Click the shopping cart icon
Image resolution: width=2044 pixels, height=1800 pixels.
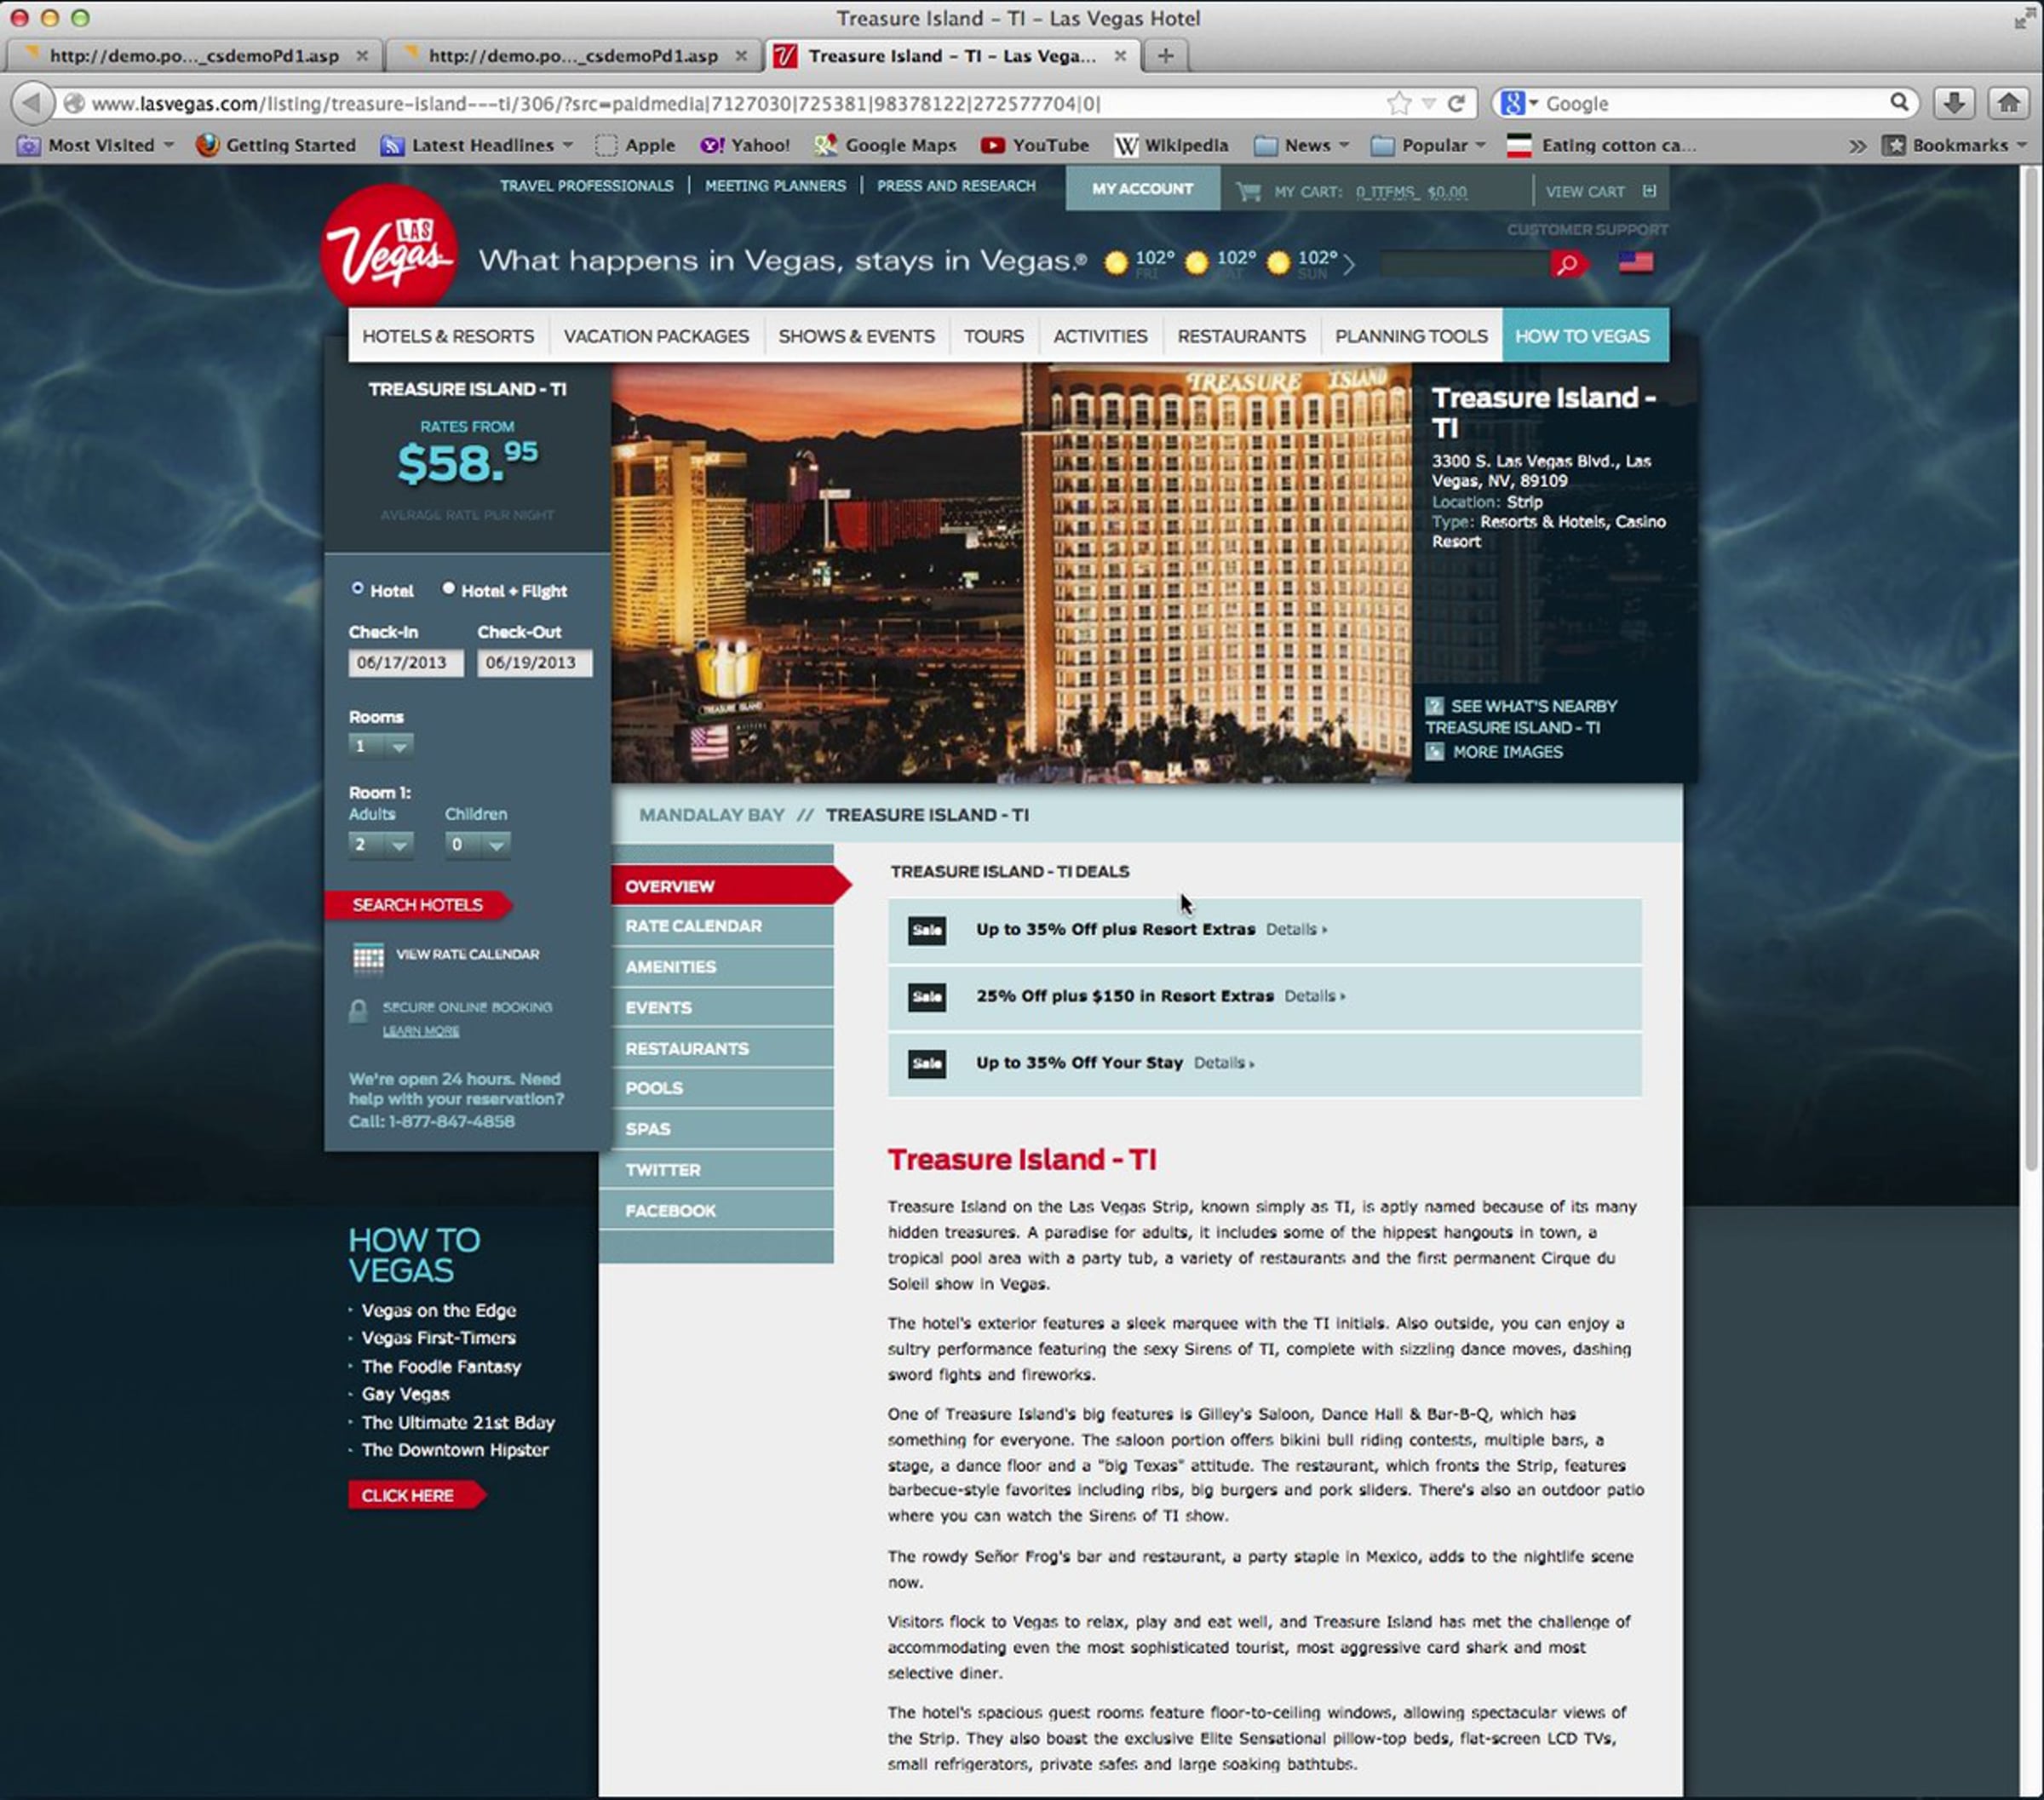[1248, 191]
